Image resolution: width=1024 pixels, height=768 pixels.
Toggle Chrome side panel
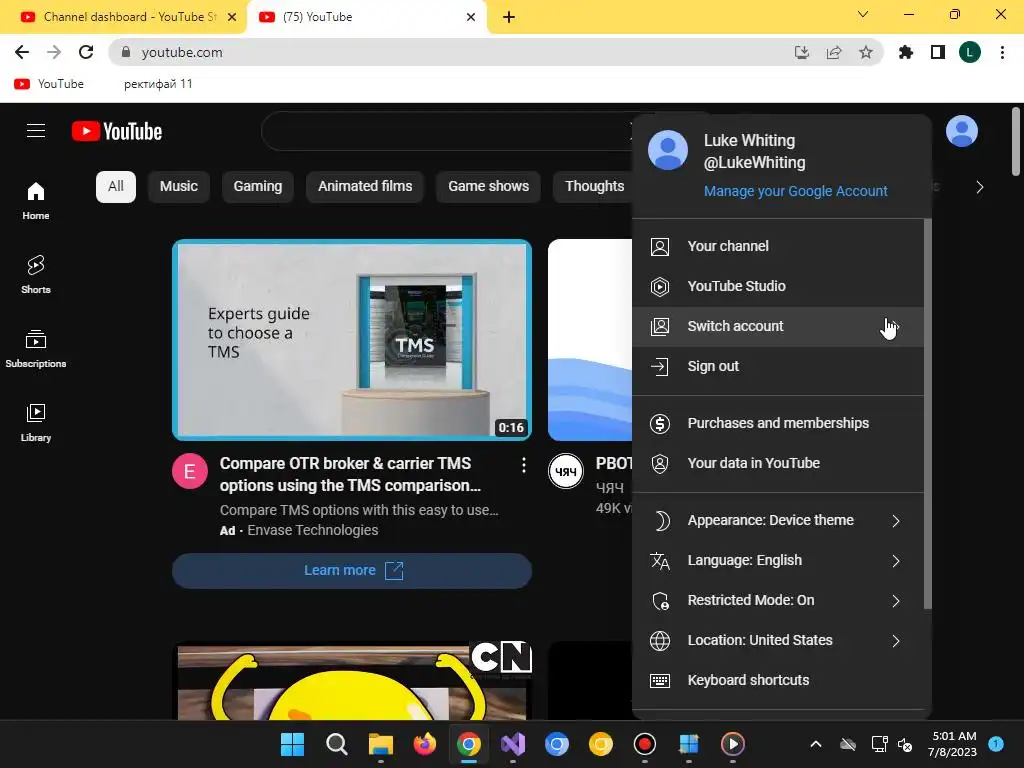click(x=938, y=52)
